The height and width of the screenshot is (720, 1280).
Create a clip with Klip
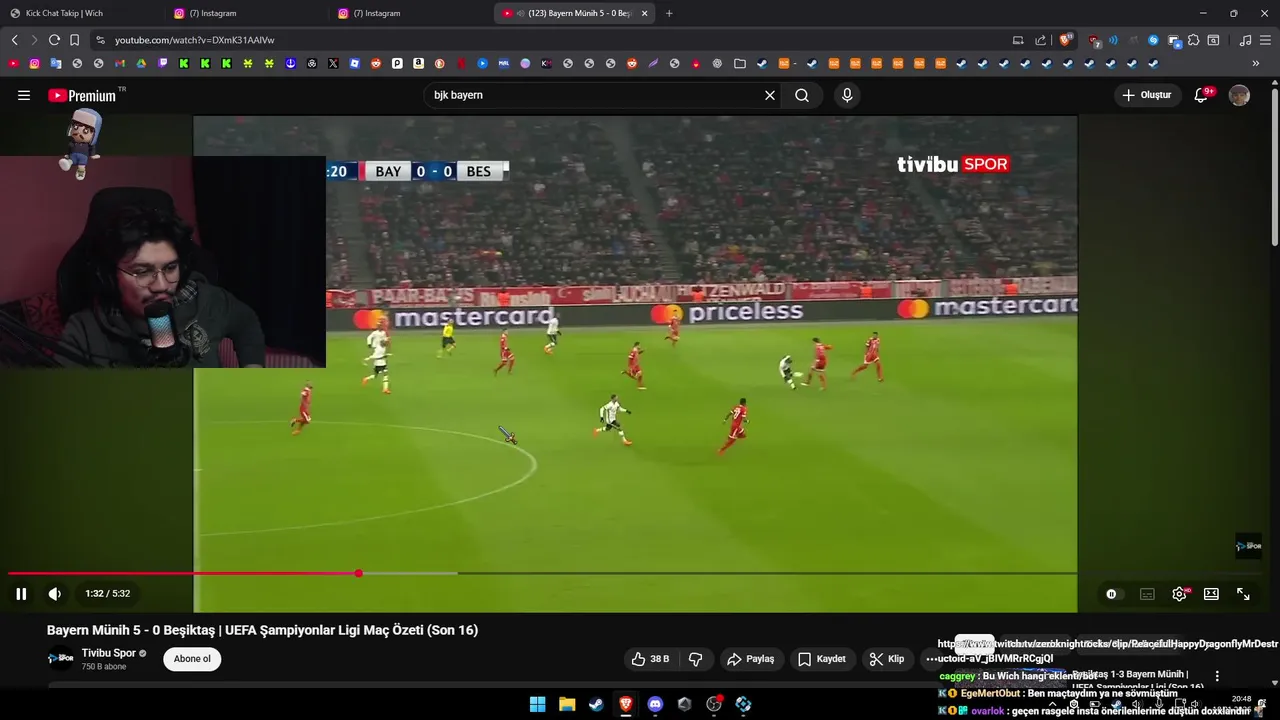tap(886, 659)
